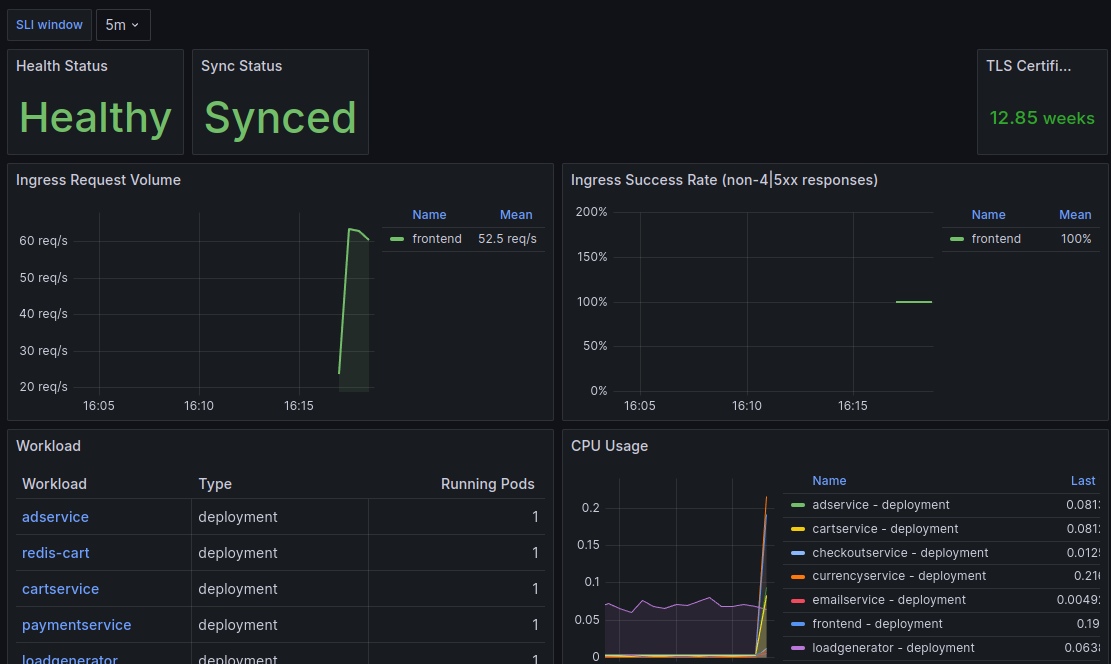Click the currencyservice orange legend color swatch
This screenshot has height=664, width=1111.
click(797, 577)
